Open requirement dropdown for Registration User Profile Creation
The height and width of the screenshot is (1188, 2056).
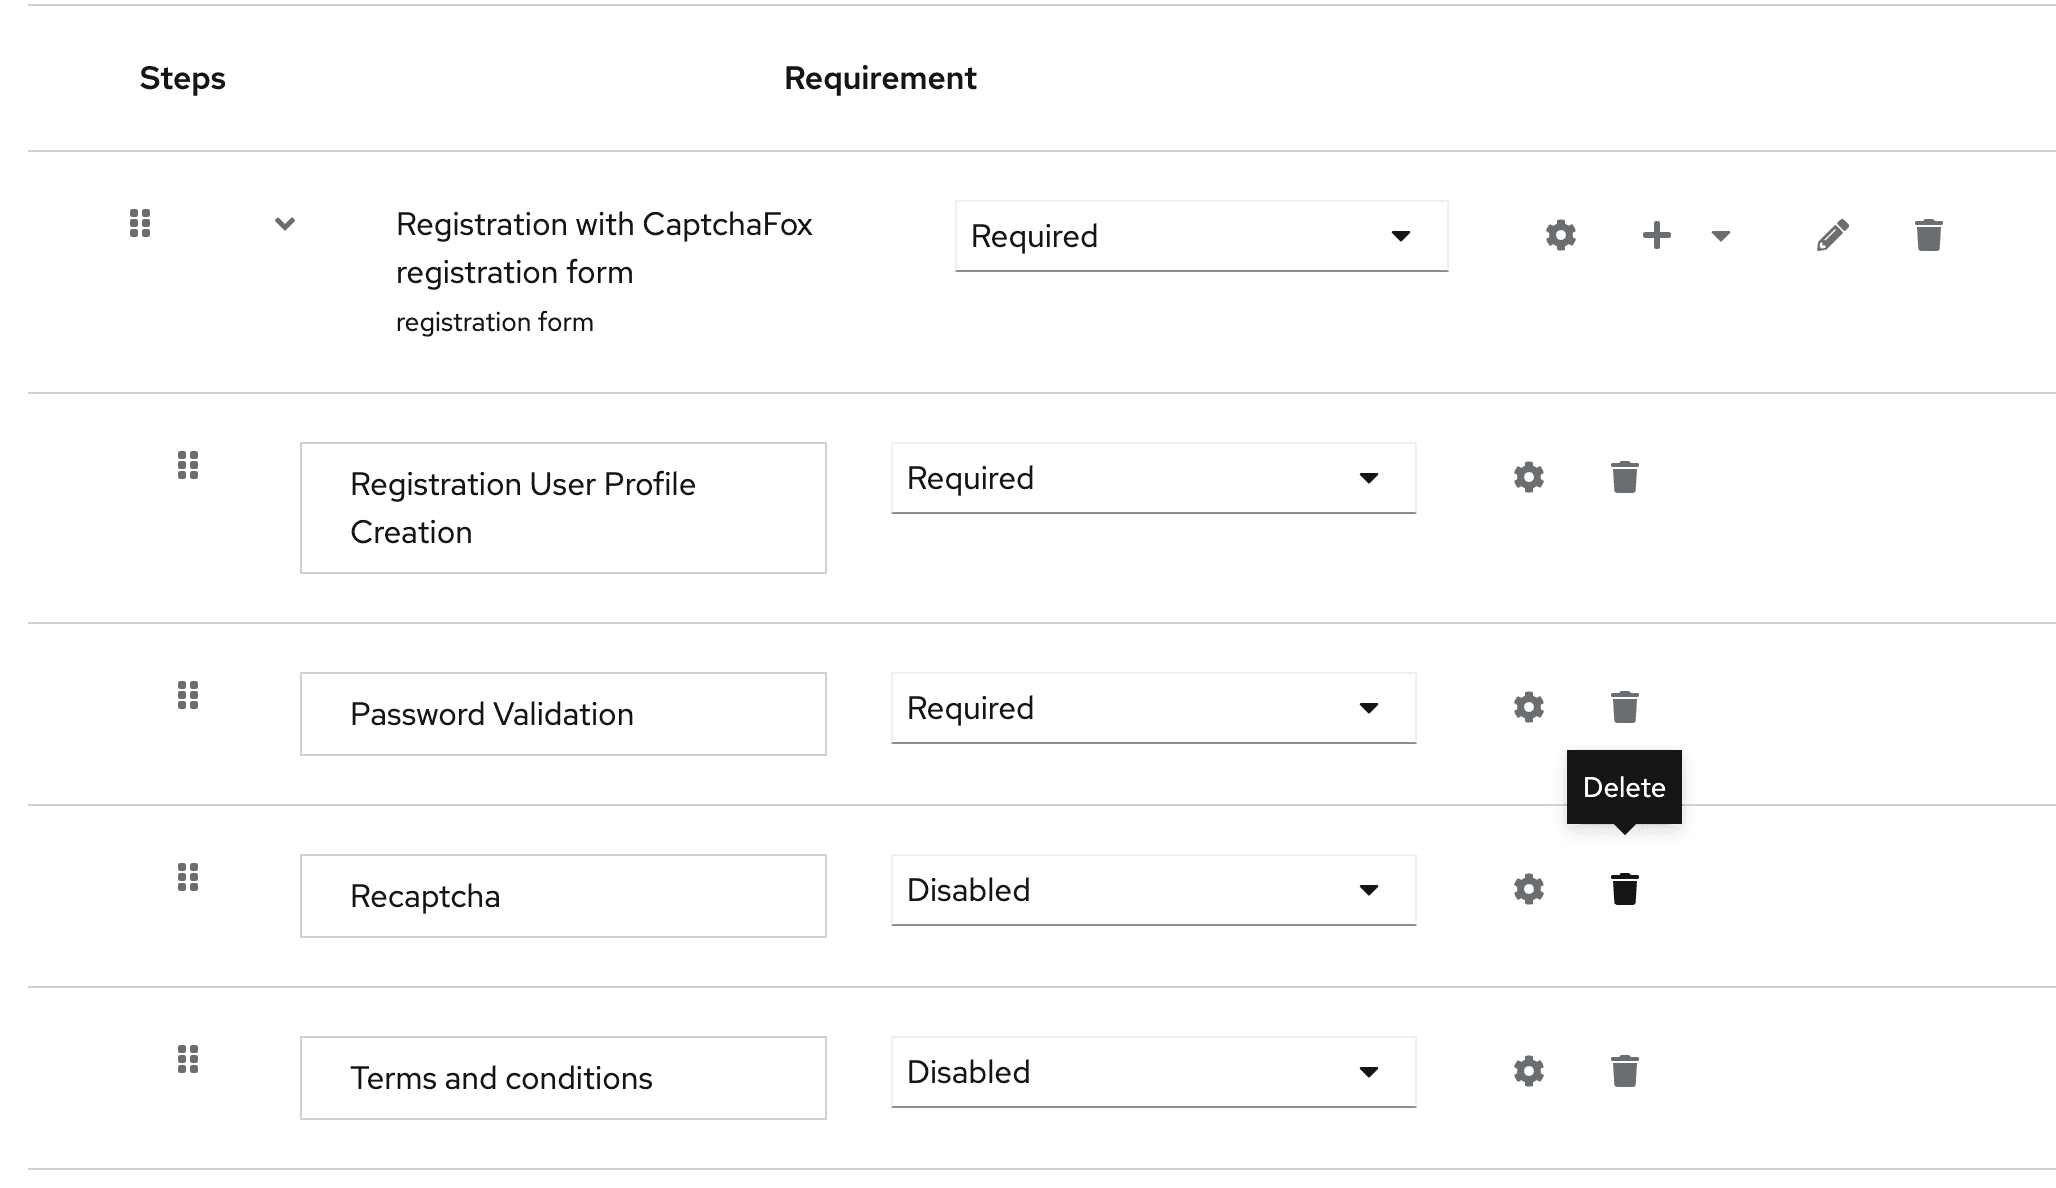coord(1153,478)
